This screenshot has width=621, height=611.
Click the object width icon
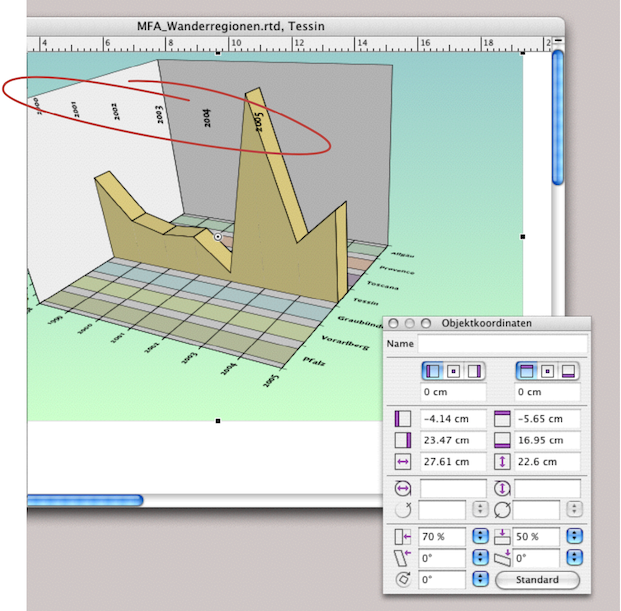404,462
